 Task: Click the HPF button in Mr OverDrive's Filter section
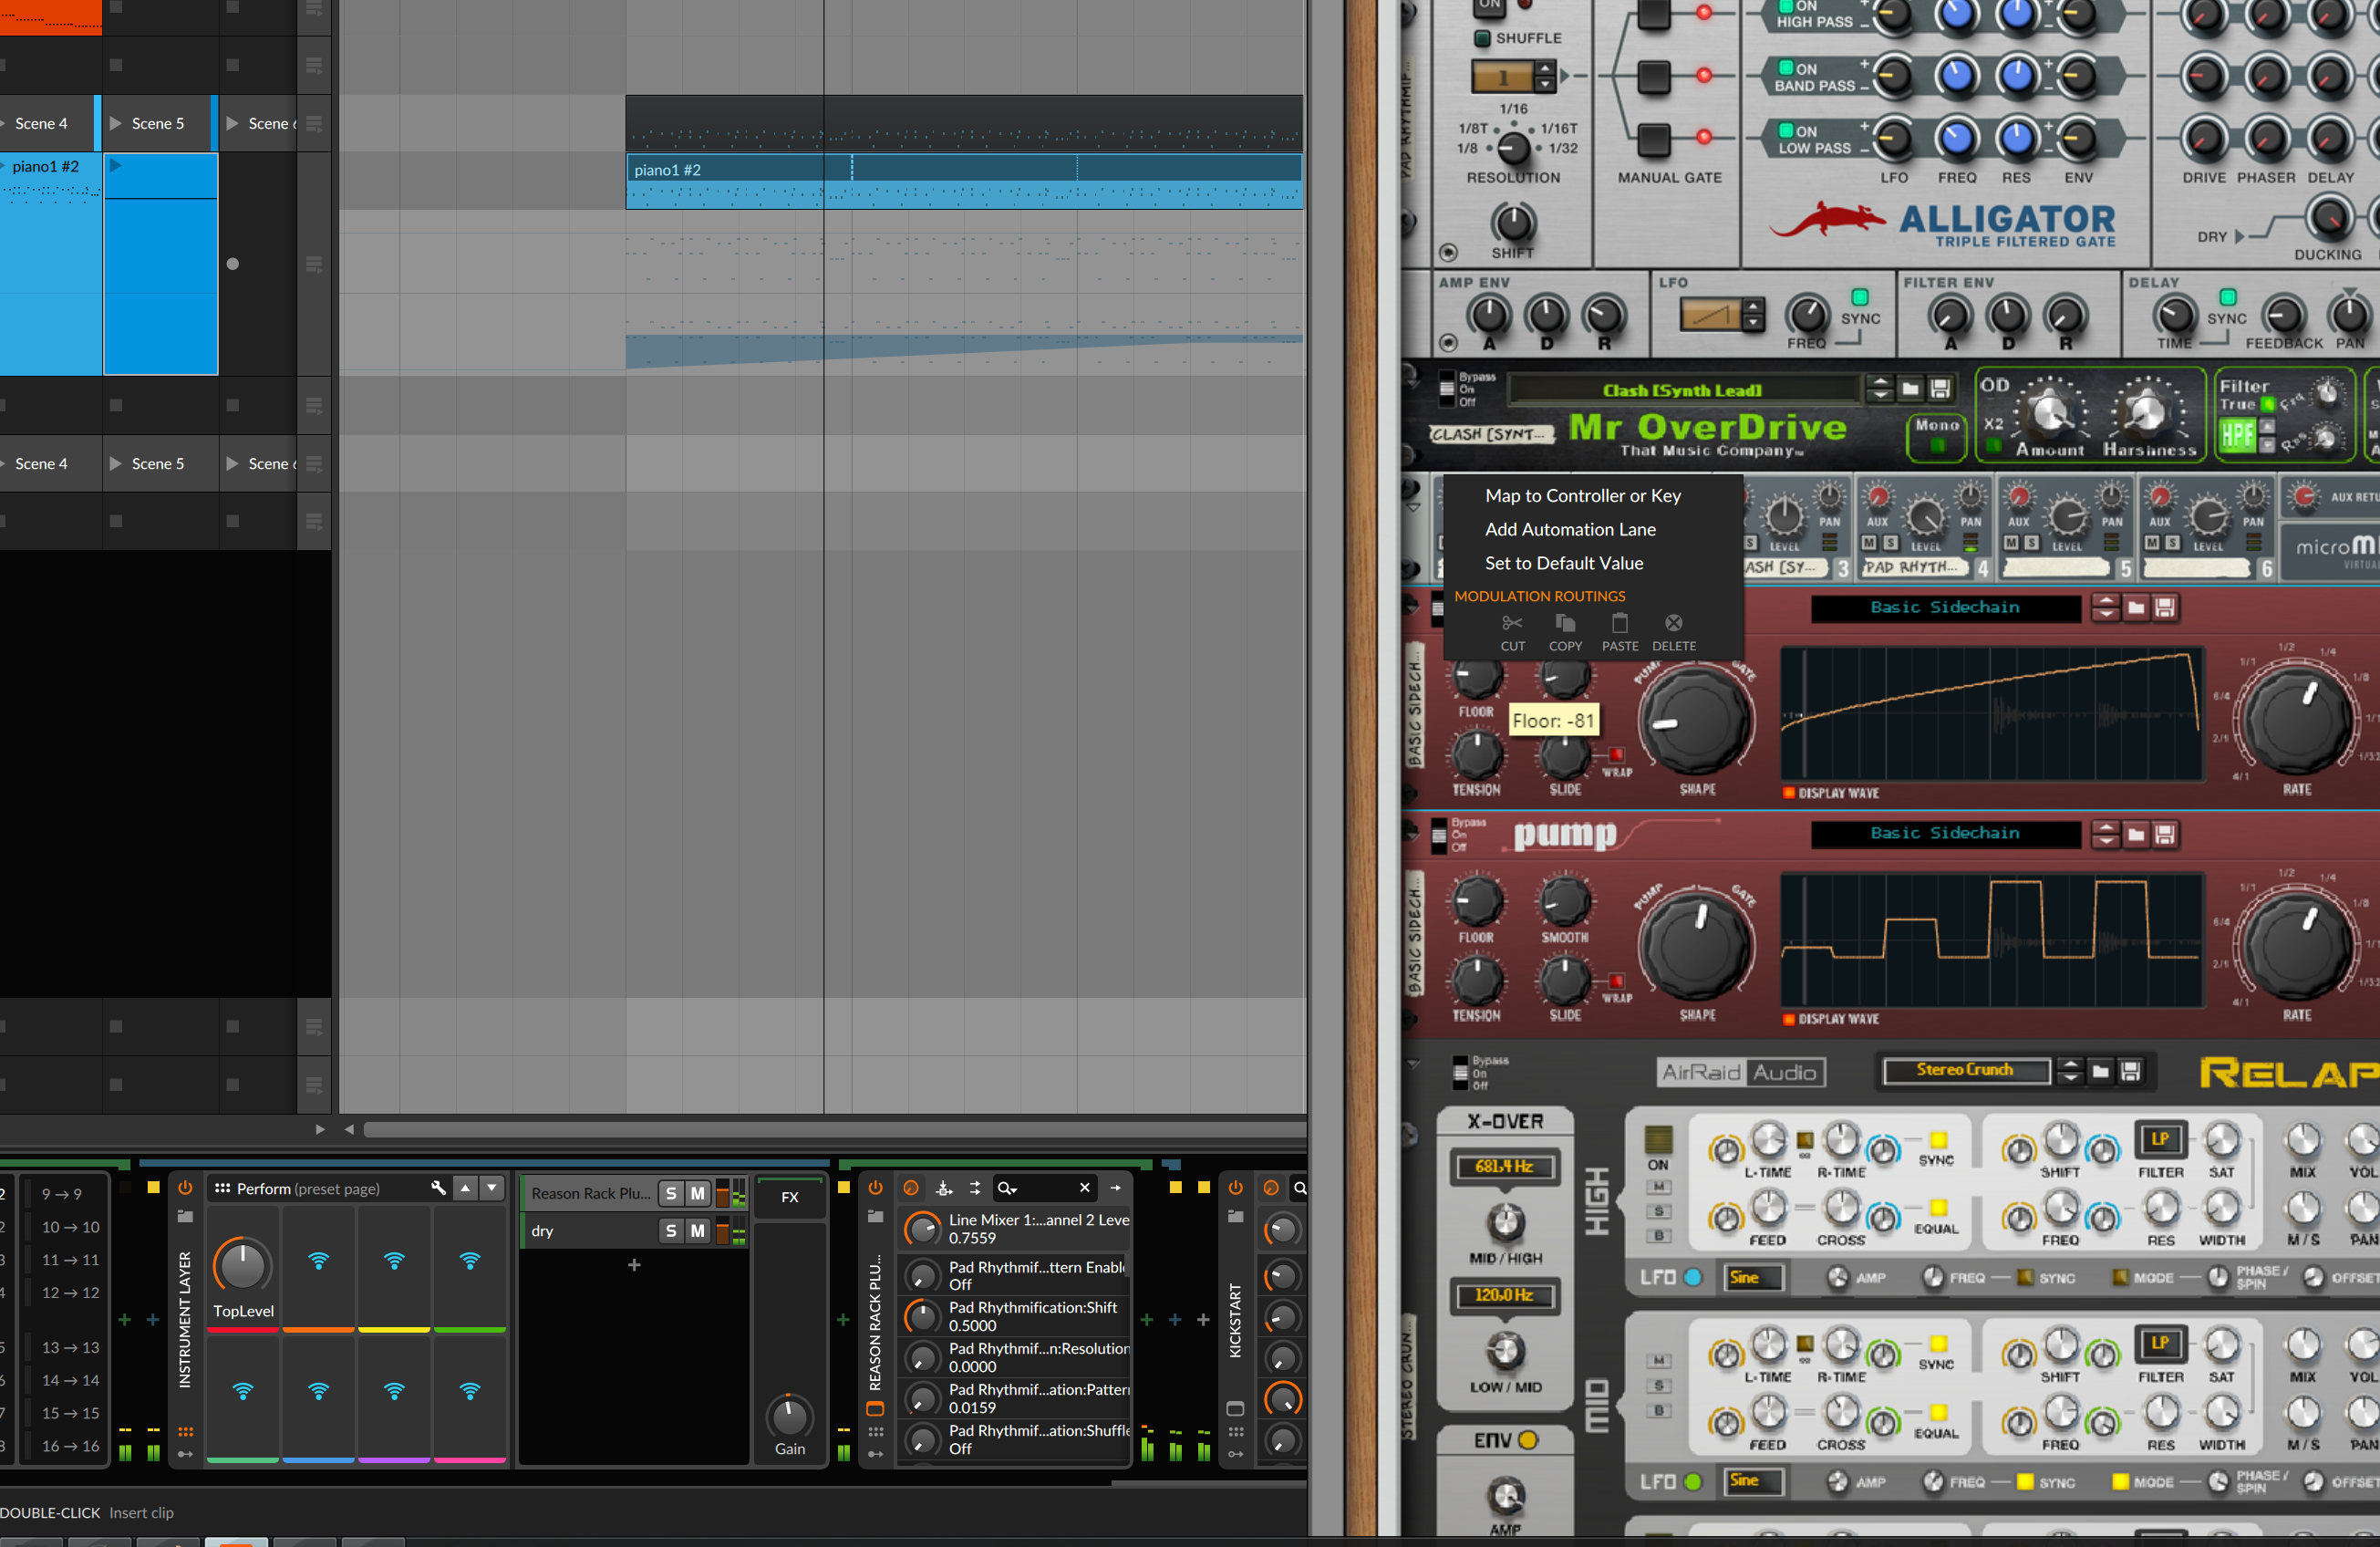[2236, 435]
